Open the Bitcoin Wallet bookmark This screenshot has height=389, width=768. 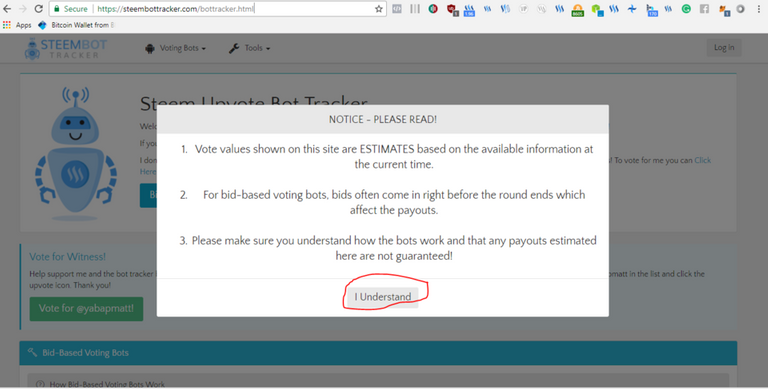coord(76,25)
